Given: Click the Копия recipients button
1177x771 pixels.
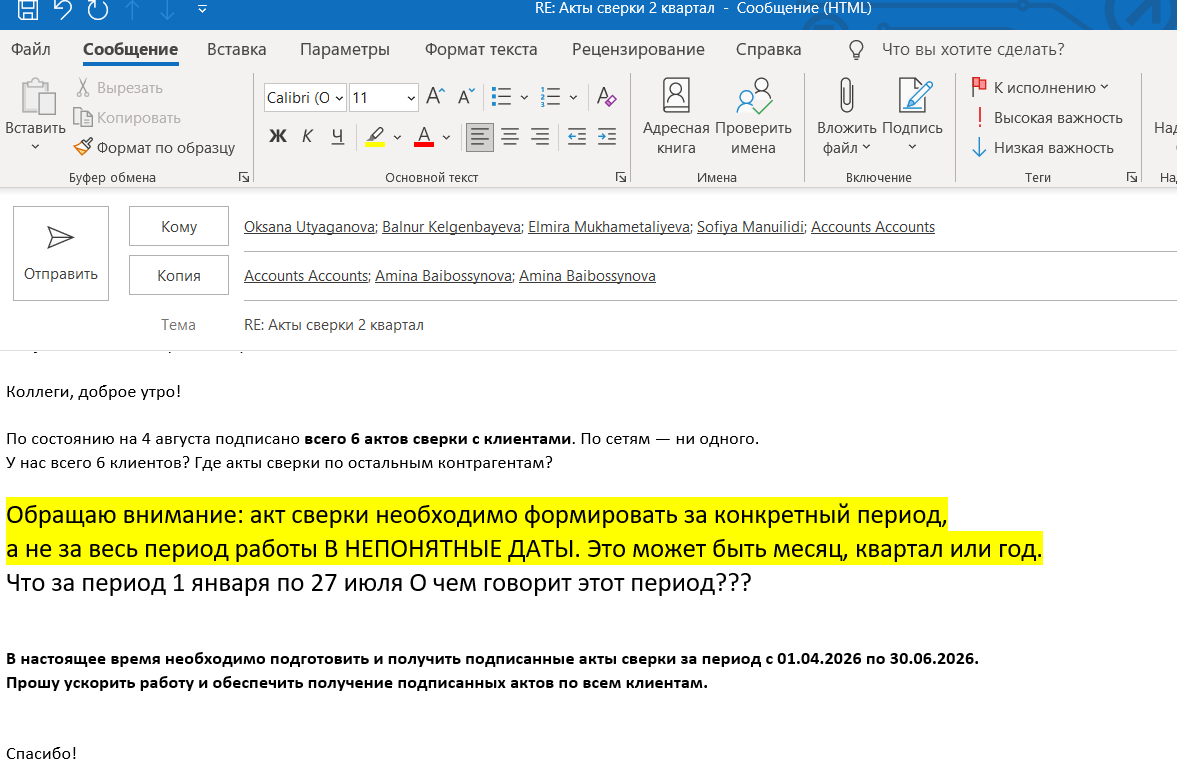Looking at the screenshot, I should coord(179,276).
